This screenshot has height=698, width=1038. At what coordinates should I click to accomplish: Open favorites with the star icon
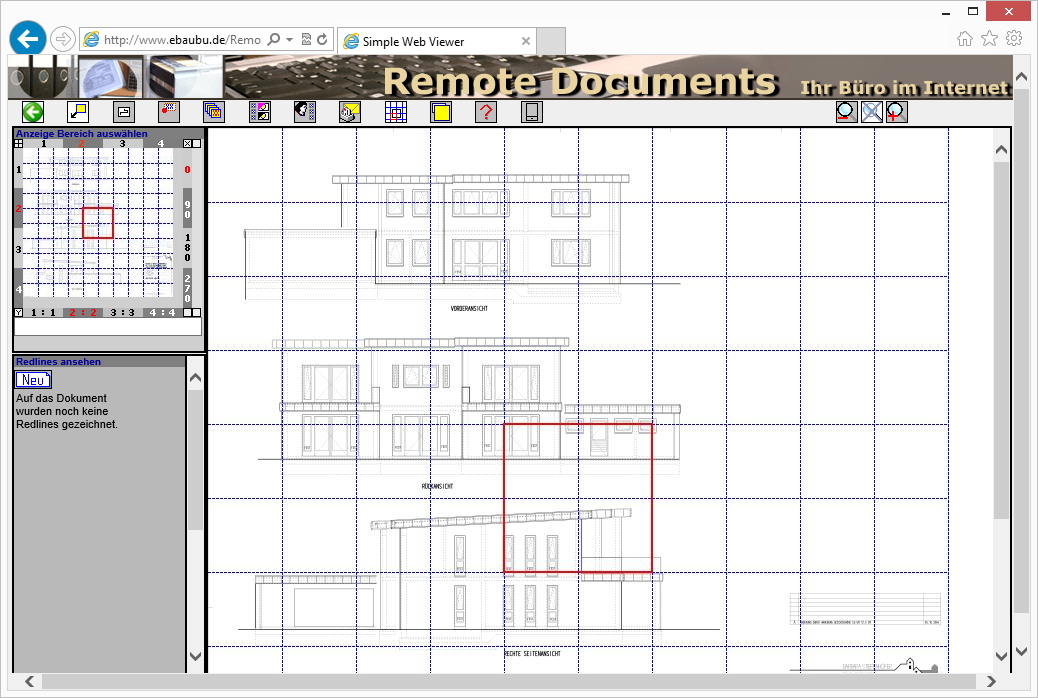(989, 38)
